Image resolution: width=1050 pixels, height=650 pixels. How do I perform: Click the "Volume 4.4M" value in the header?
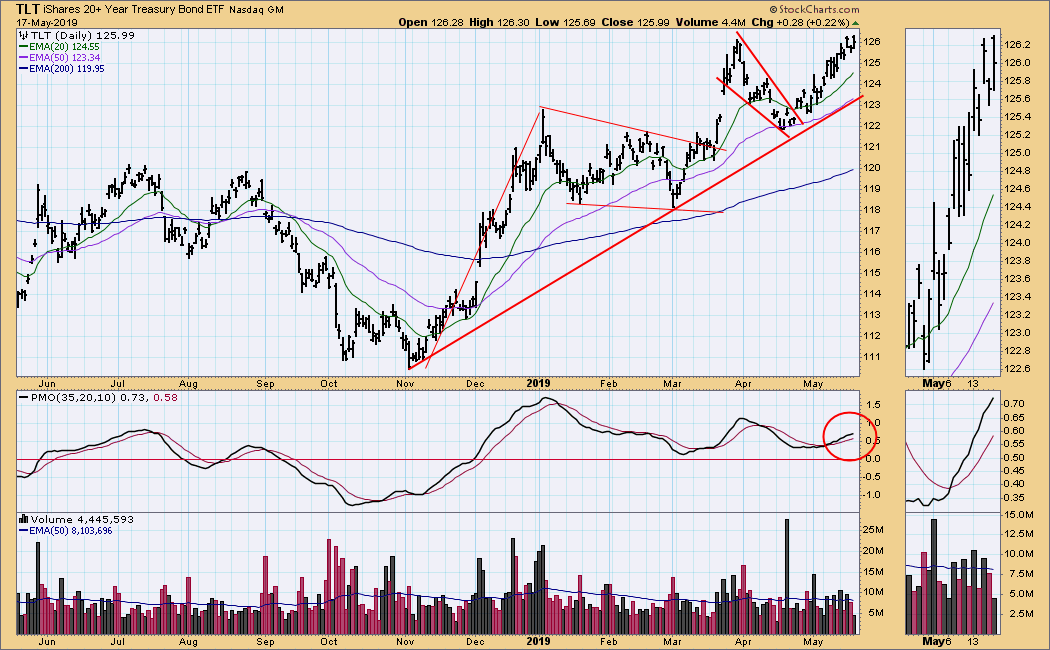click(710, 22)
